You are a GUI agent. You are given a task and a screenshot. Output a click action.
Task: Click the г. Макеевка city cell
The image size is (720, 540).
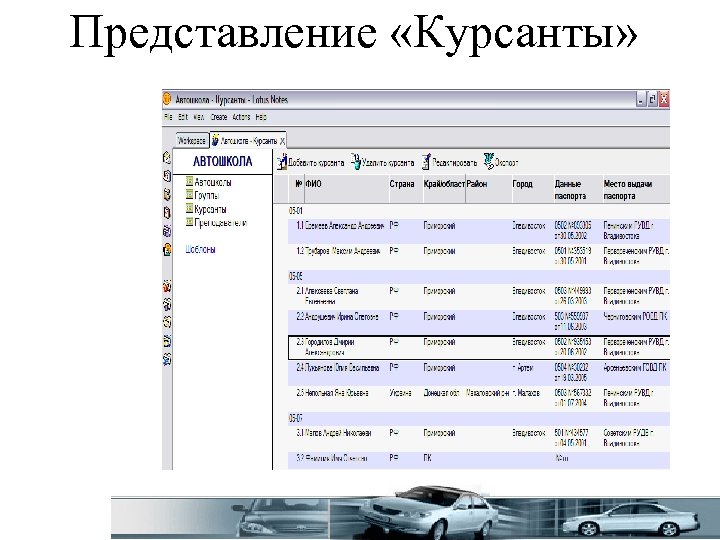pos(526,393)
